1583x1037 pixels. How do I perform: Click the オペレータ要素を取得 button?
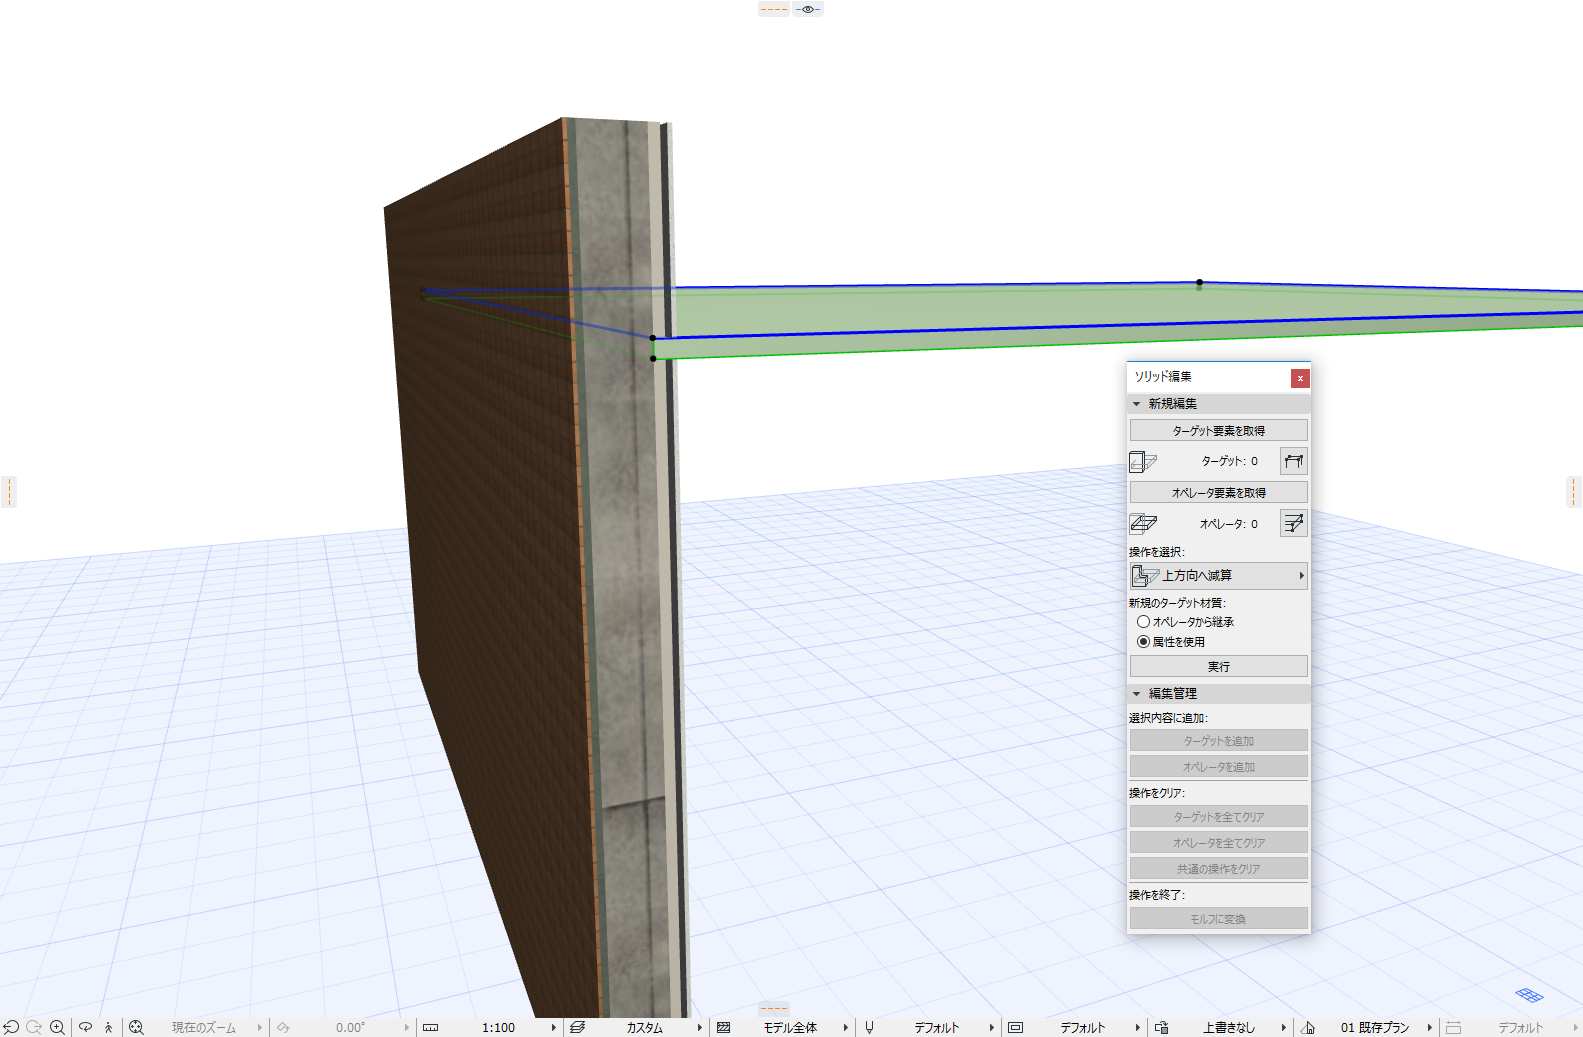(x=1218, y=493)
